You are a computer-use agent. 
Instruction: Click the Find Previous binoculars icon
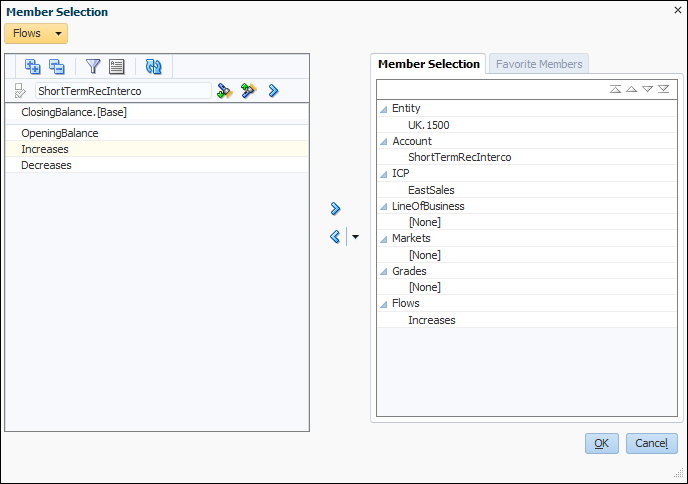225,91
